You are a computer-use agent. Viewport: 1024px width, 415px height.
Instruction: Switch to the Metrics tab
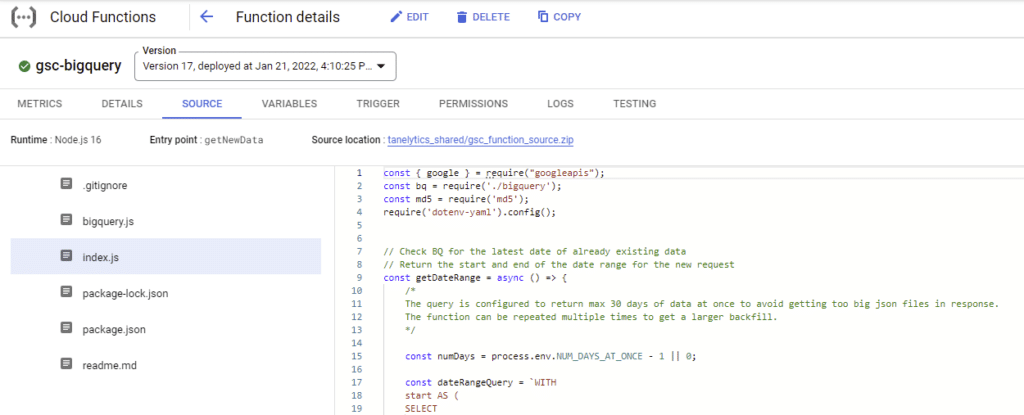[x=39, y=103]
